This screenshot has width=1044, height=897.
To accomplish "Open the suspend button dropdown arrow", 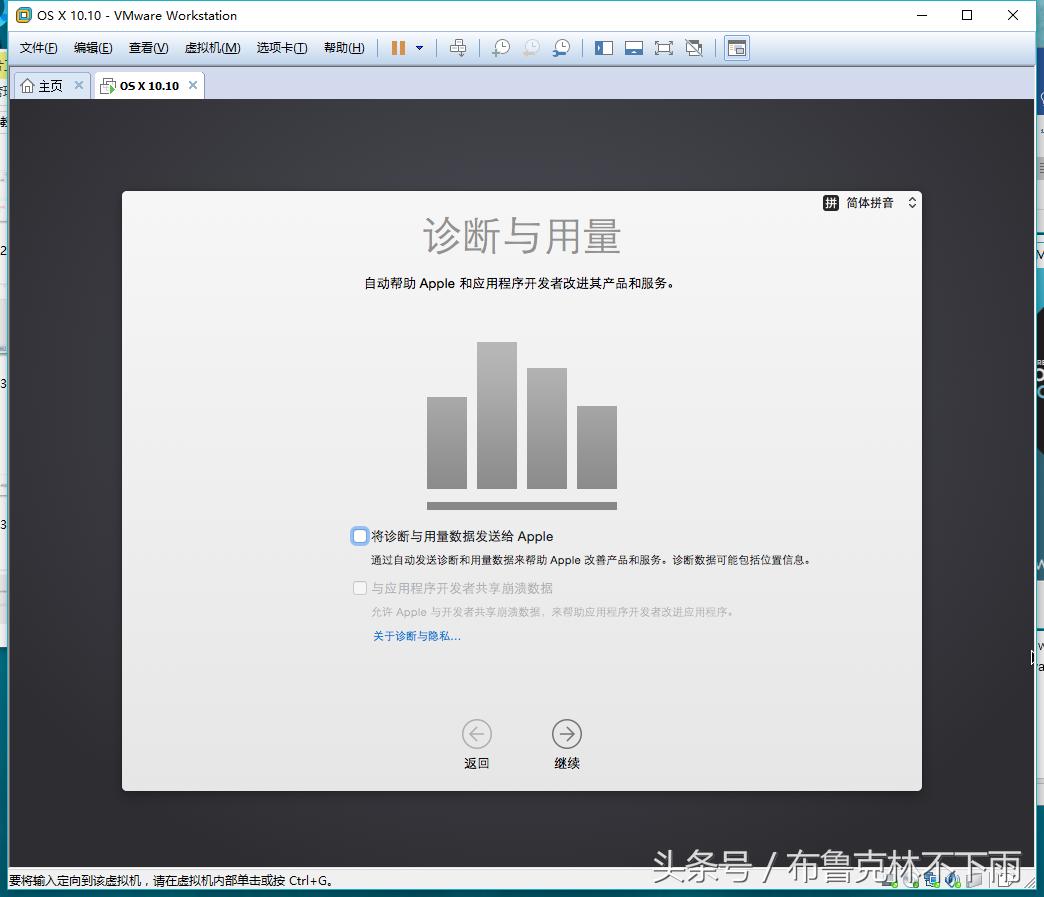I will click(418, 47).
